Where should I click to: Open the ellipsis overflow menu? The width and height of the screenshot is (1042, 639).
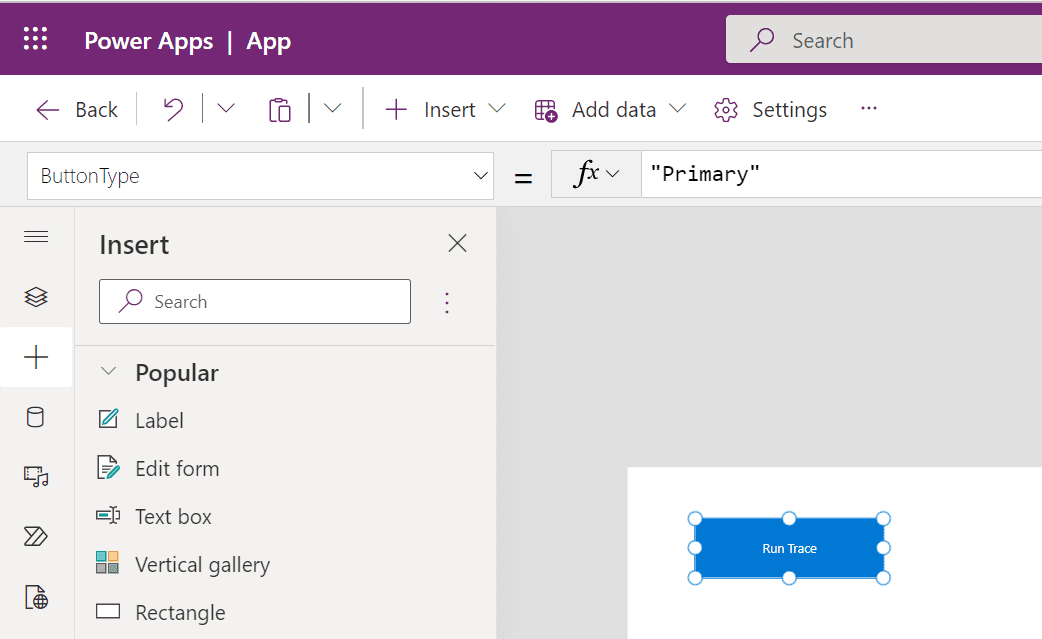pos(868,109)
